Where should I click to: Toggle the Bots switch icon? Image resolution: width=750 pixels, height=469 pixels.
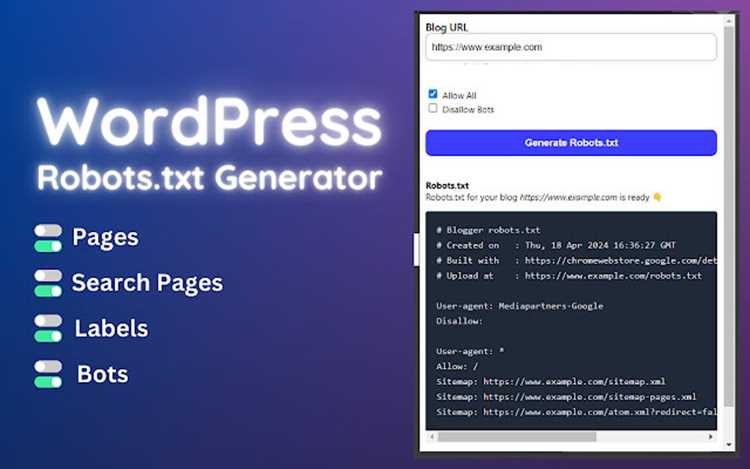pos(48,374)
